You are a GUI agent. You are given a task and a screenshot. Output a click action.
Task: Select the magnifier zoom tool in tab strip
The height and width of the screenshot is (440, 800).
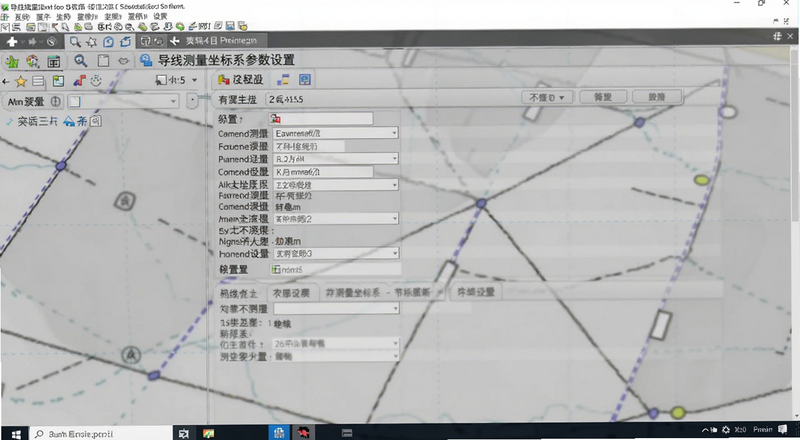tap(76, 42)
